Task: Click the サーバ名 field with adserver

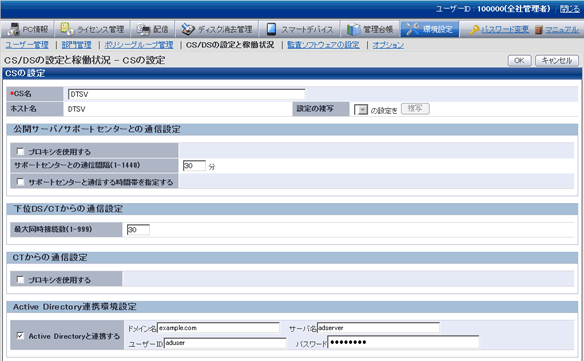Action: point(378,328)
